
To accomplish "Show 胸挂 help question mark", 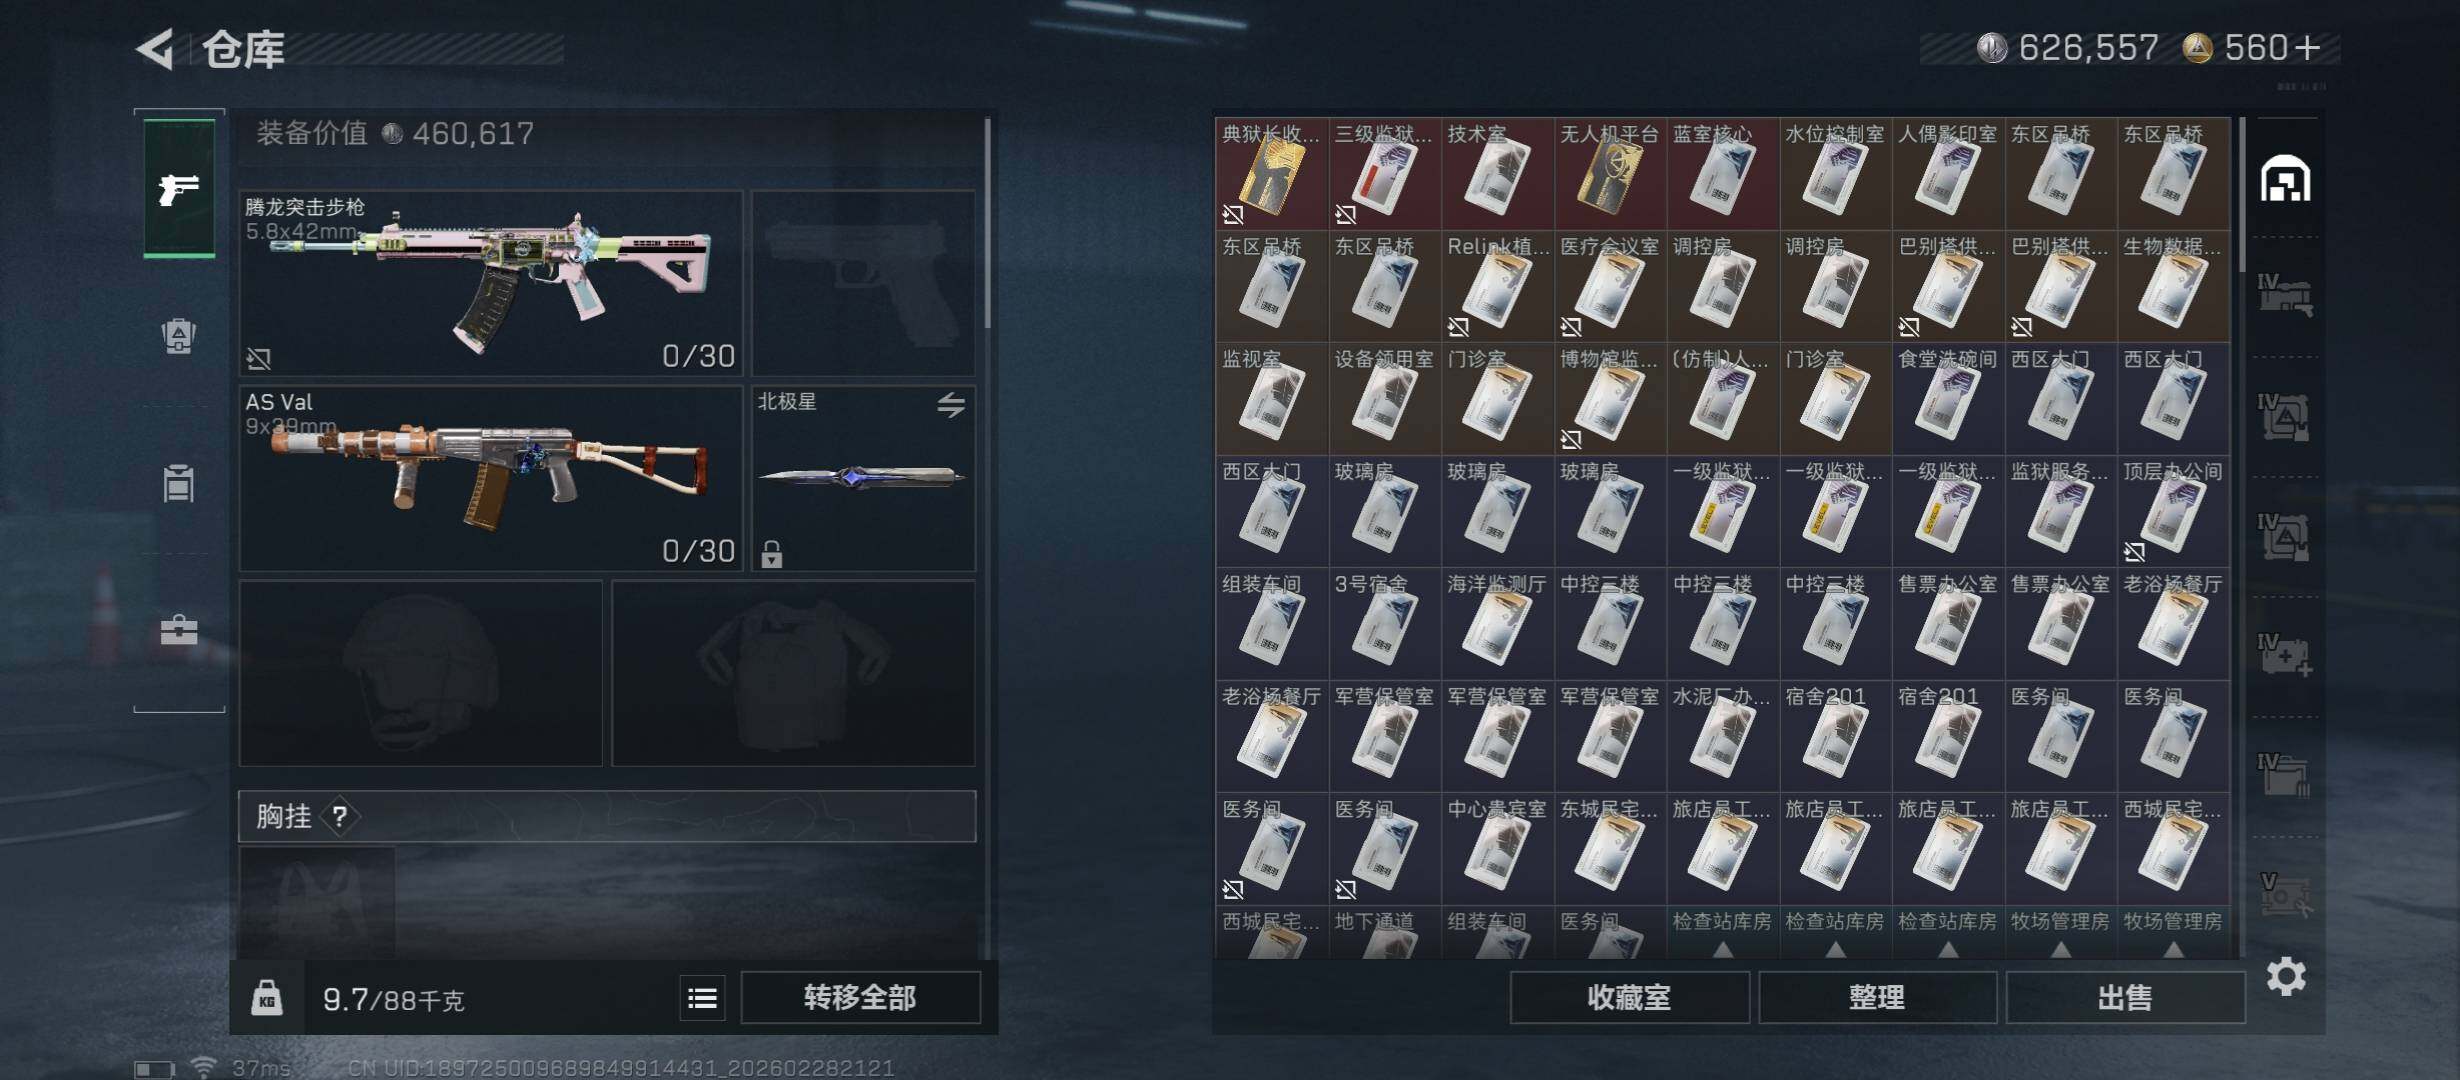I will [340, 817].
